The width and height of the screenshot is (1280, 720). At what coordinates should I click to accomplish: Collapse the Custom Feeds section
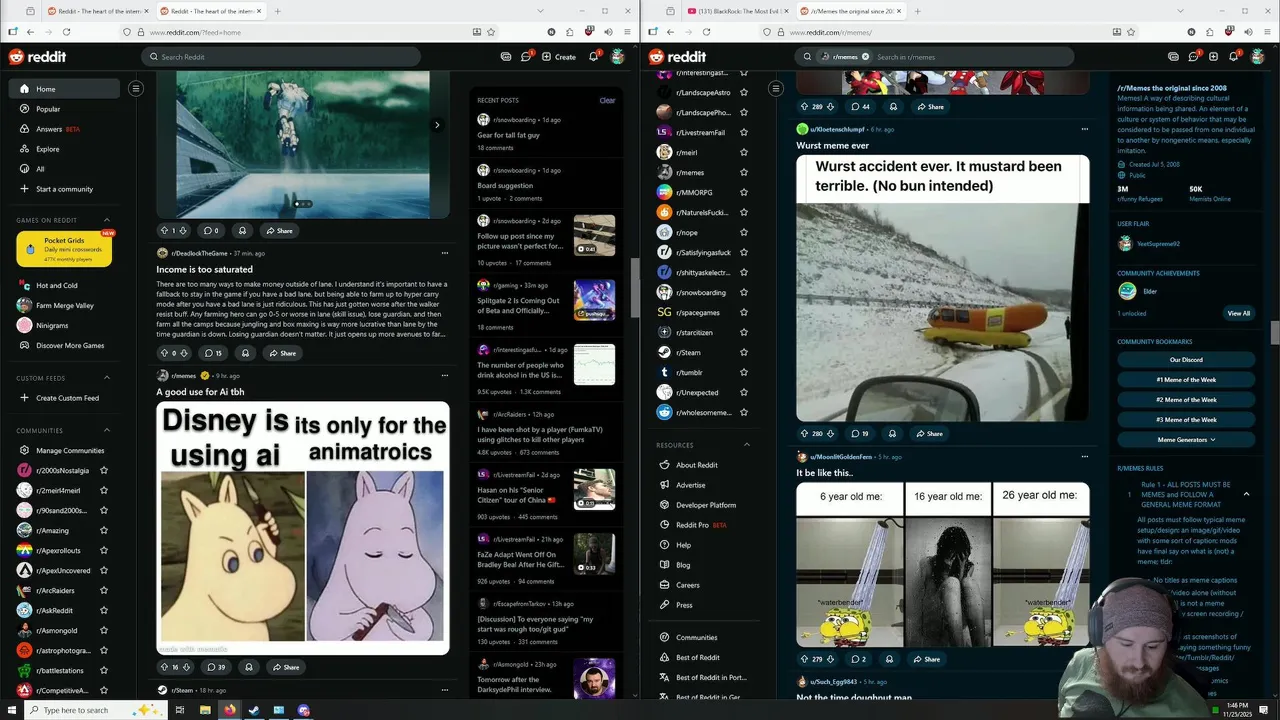point(107,378)
